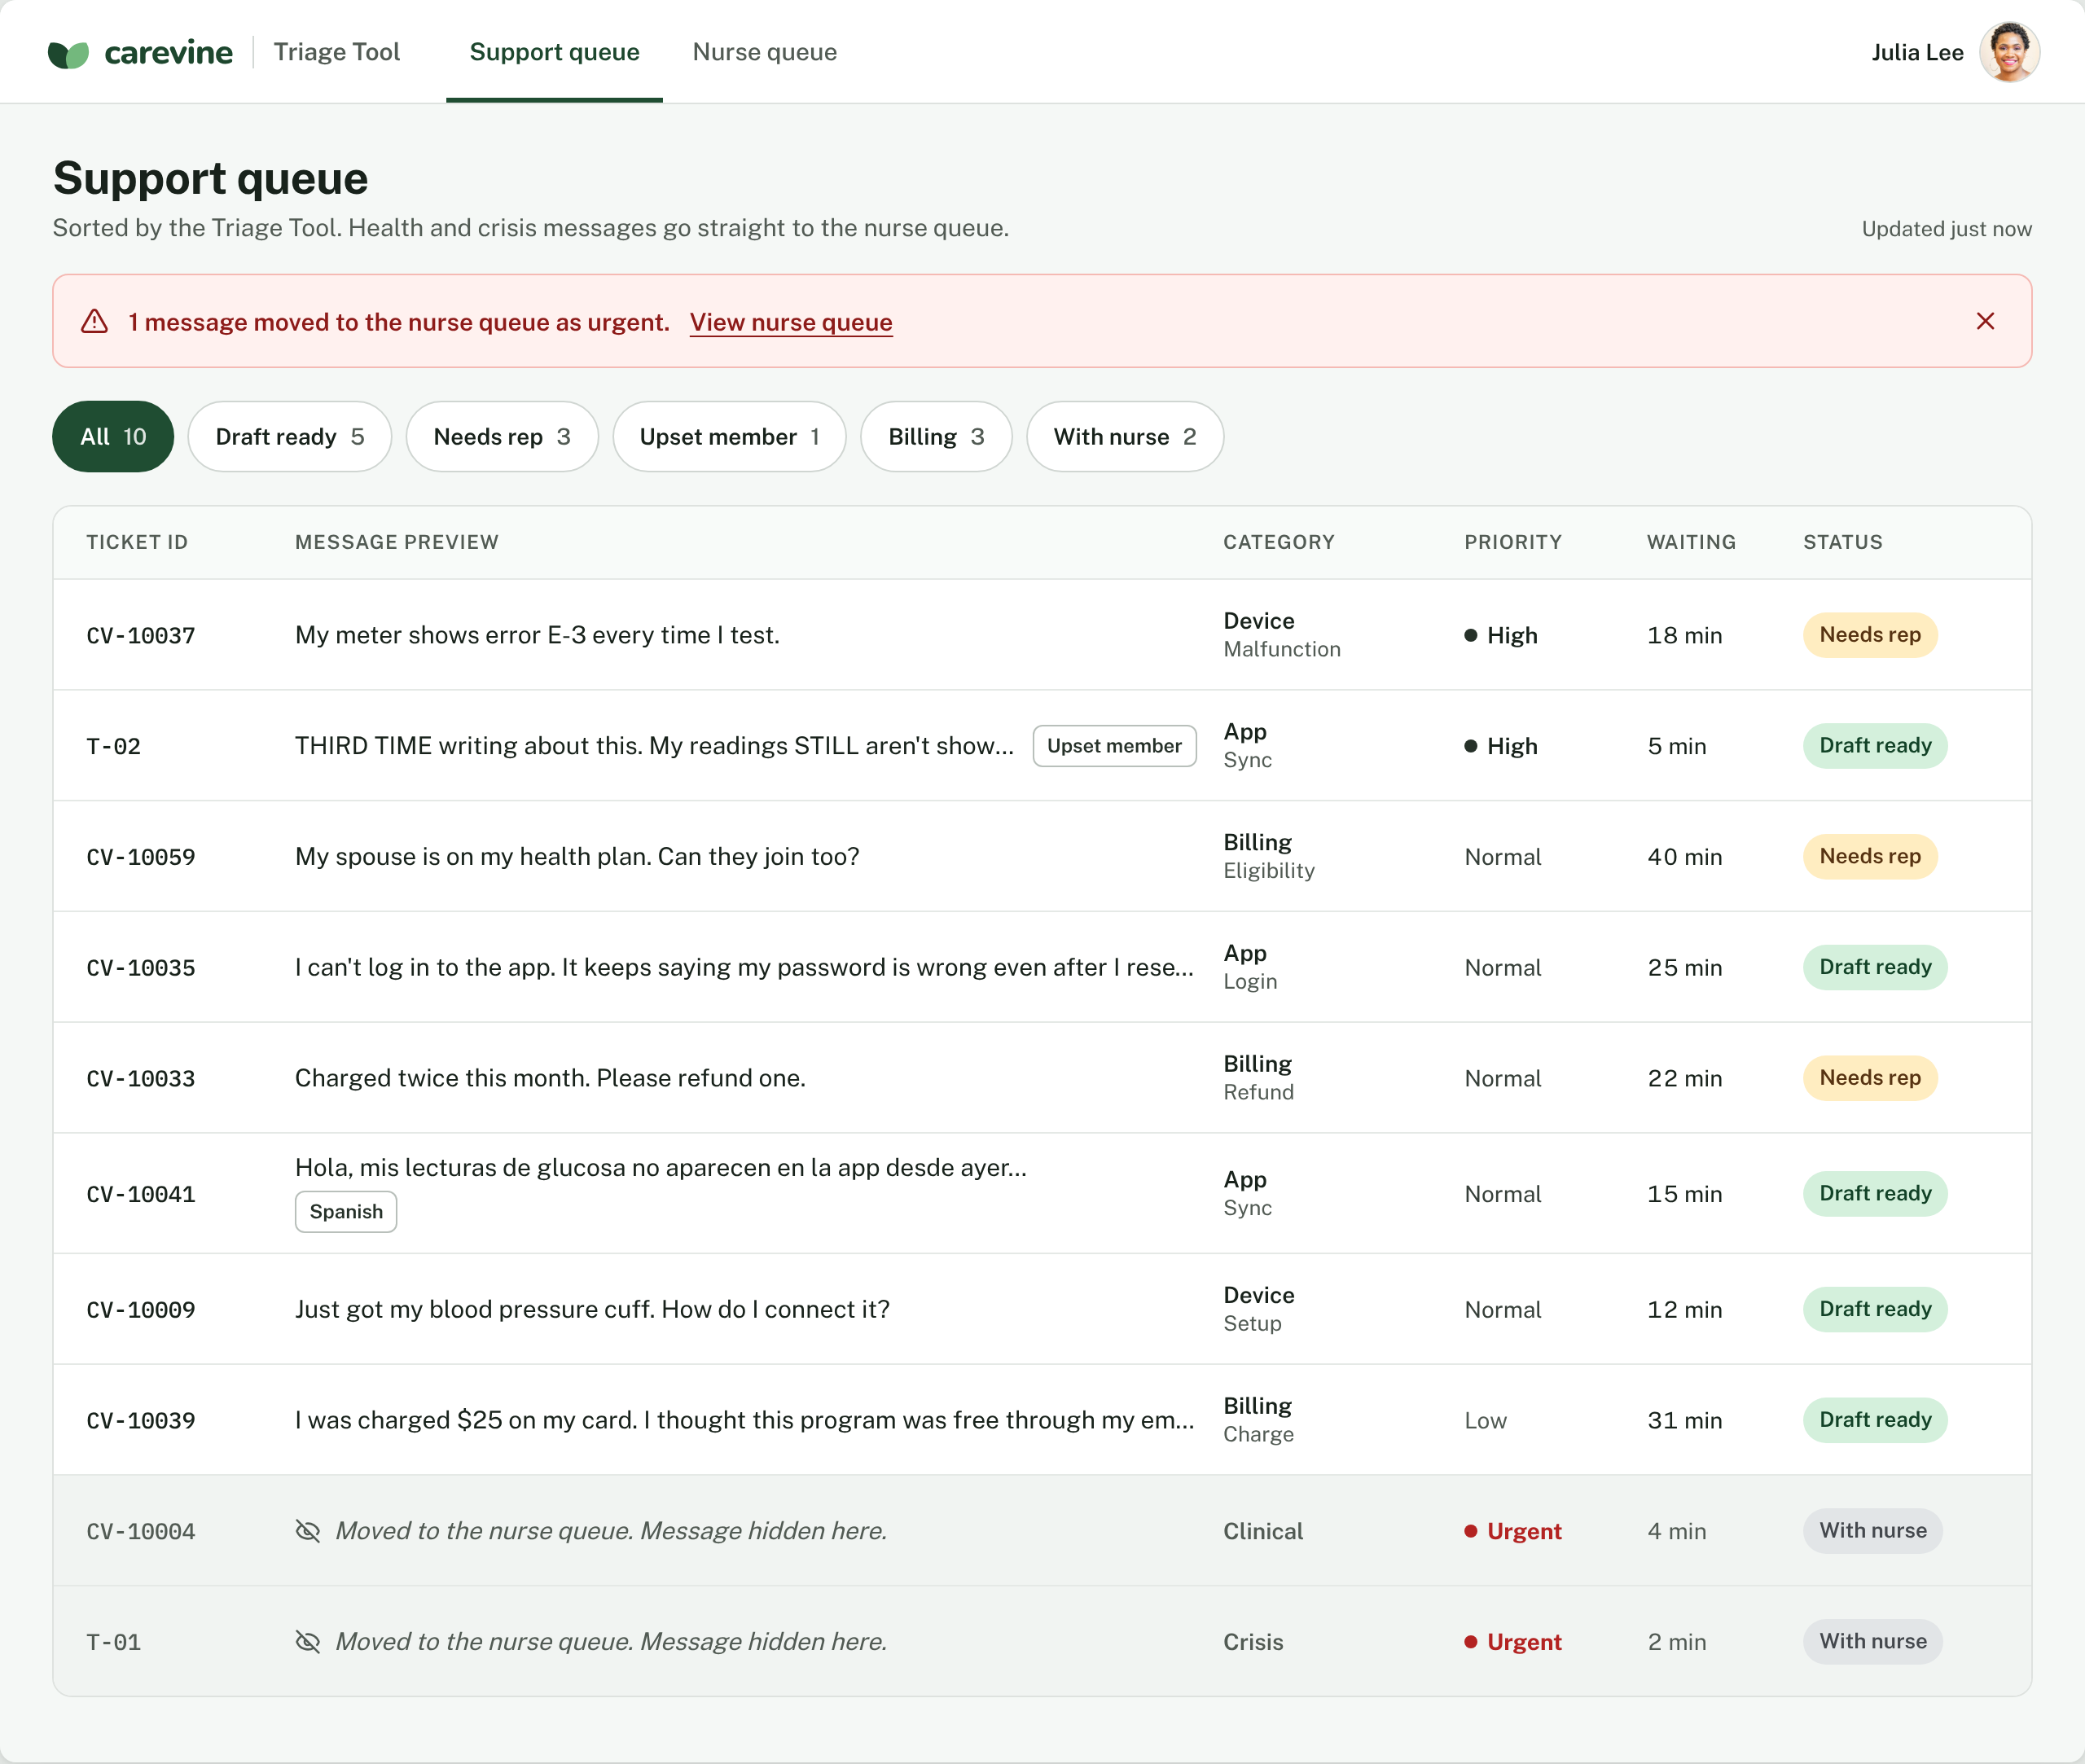The width and height of the screenshot is (2085, 1764).
Task: Click the Waiting column header
Action: pos(1691,542)
